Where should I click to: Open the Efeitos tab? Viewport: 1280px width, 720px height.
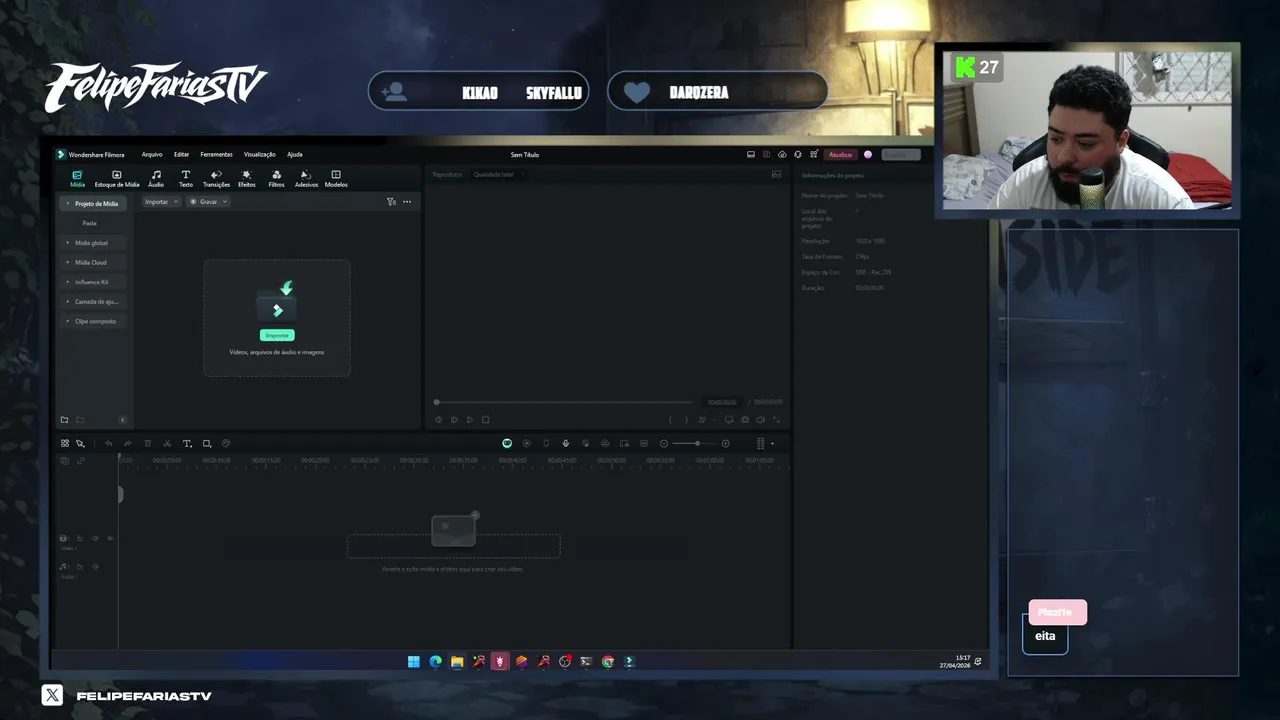point(246,179)
